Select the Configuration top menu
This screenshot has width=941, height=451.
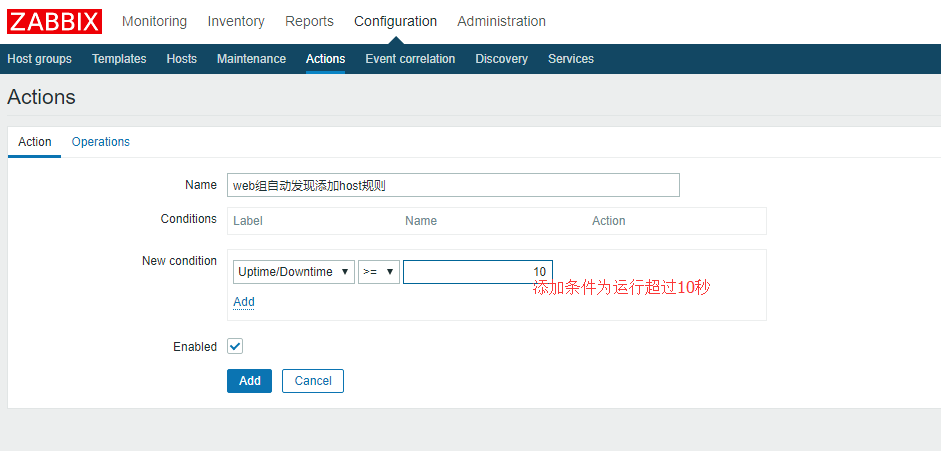pyautogui.click(x=395, y=21)
